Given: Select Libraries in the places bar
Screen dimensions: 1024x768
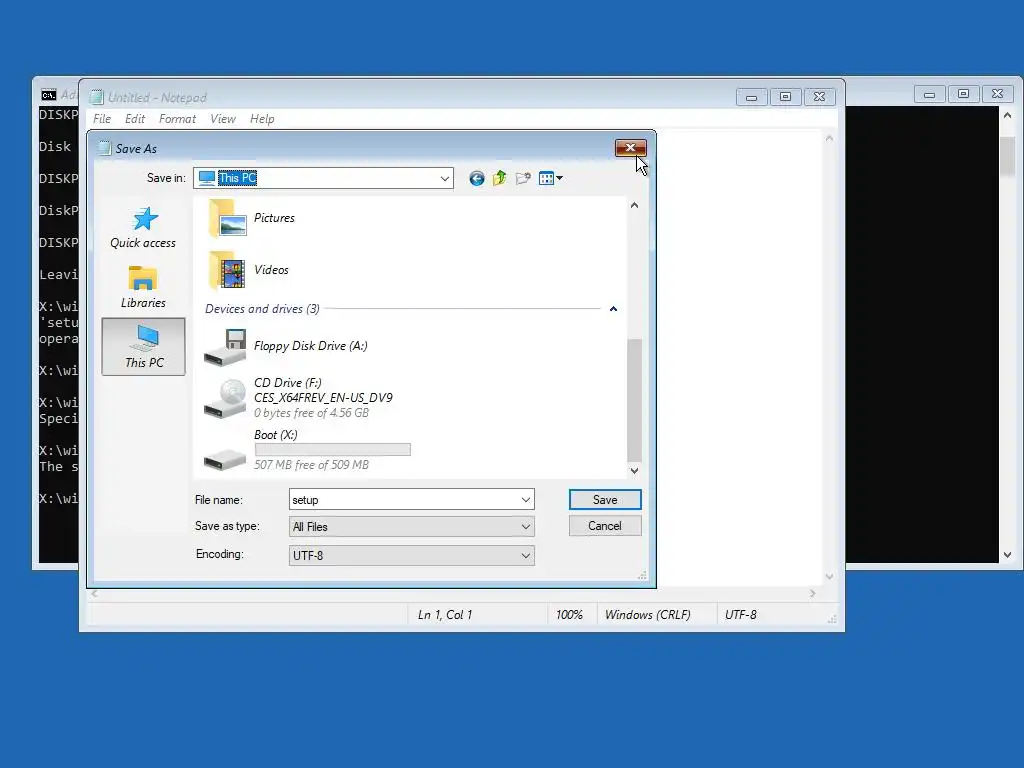Looking at the screenshot, I should pyautogui.click(x=143, y=287).
